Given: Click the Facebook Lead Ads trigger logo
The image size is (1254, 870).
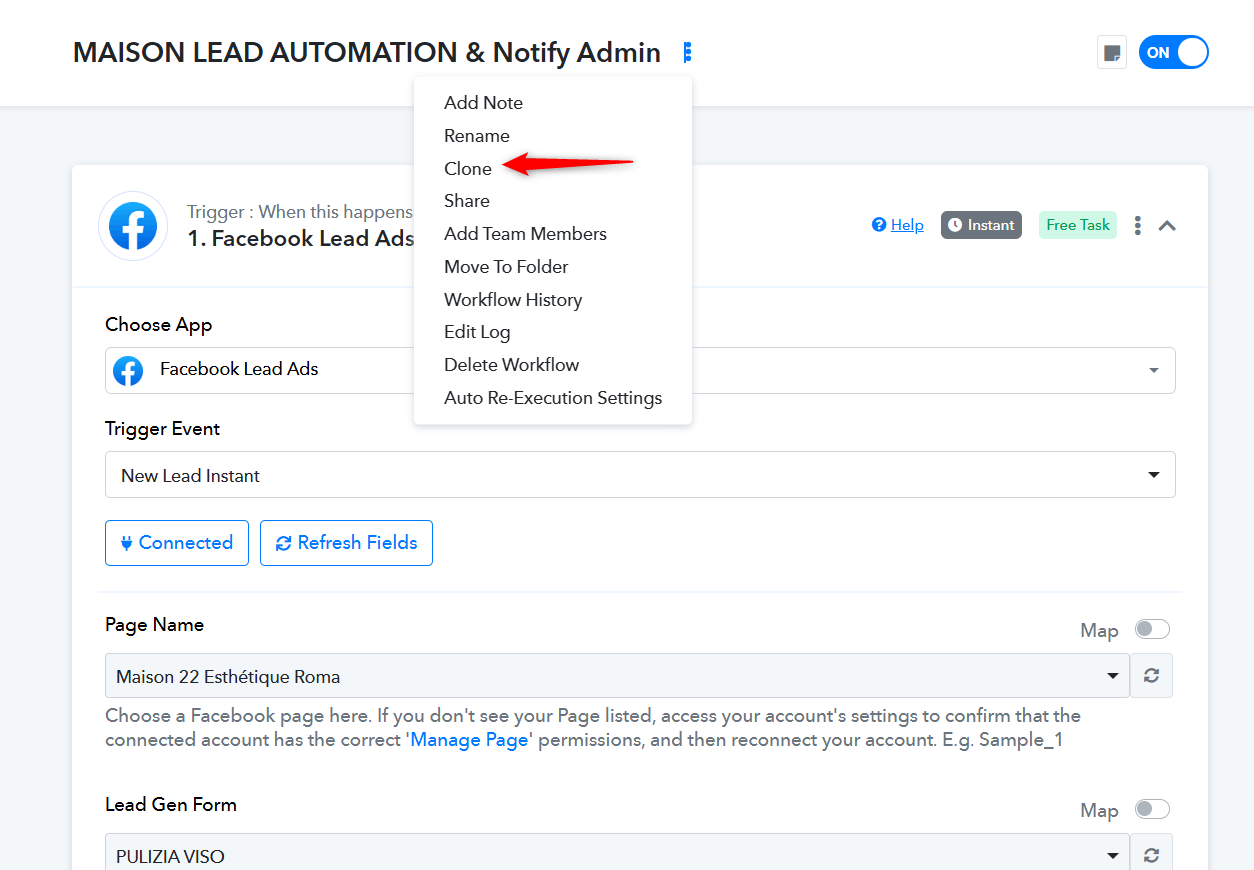Looking at the screenshot, I should tap(133, 226).
